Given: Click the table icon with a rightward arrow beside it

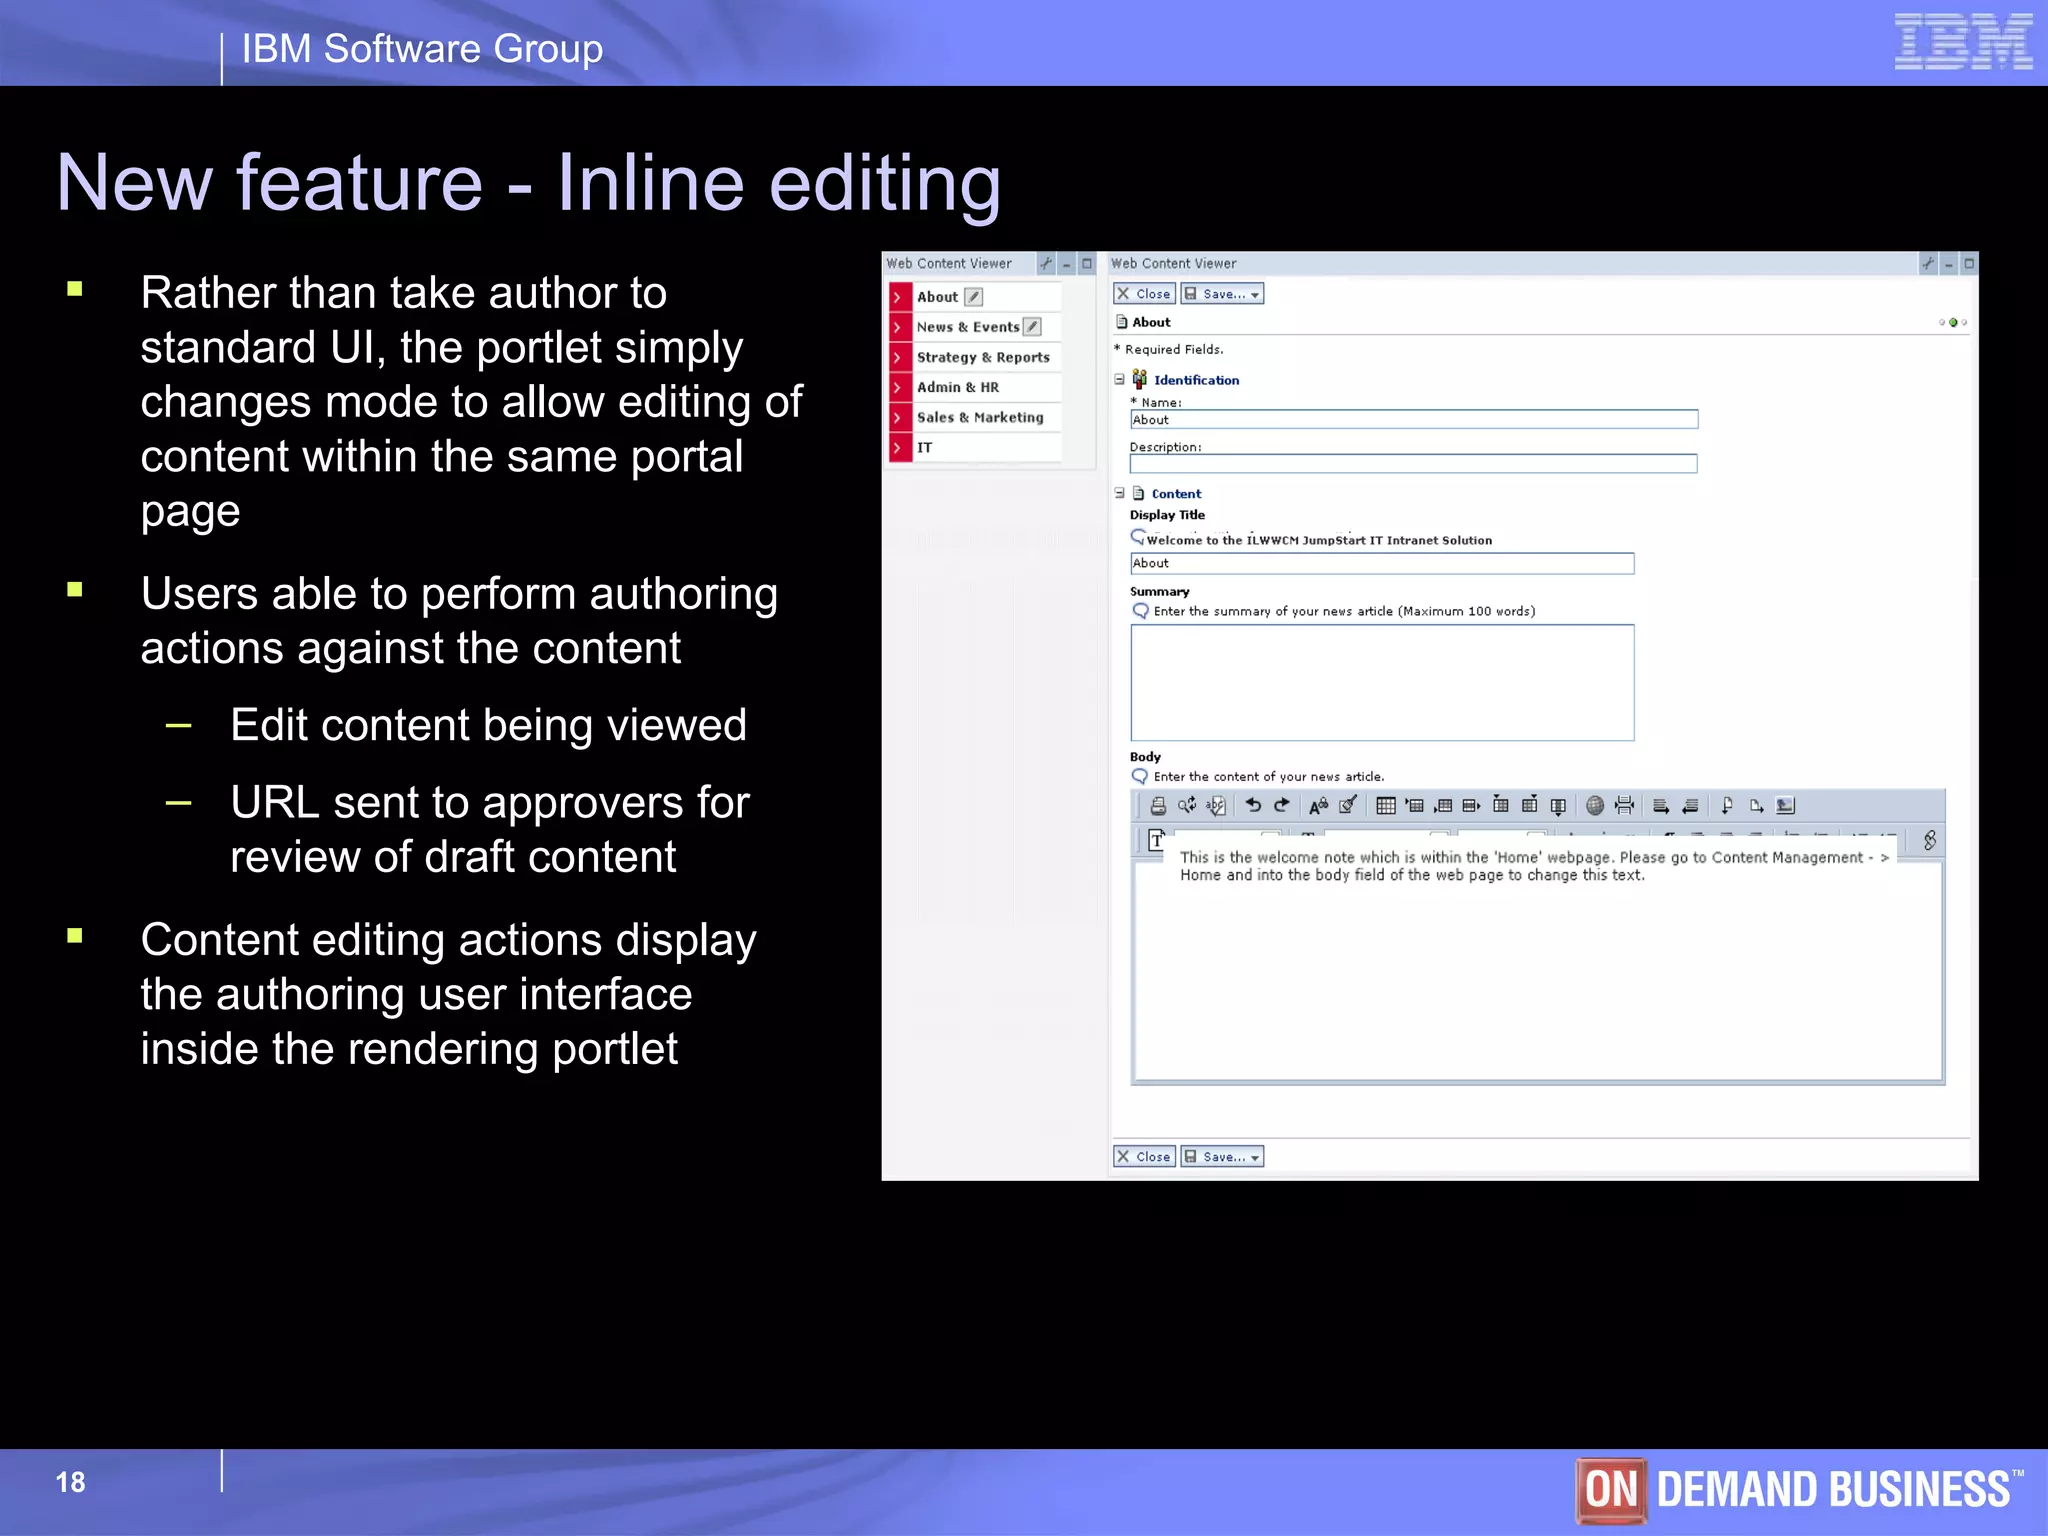Looking at the screenshot, I should click(x=1471, y=806).
